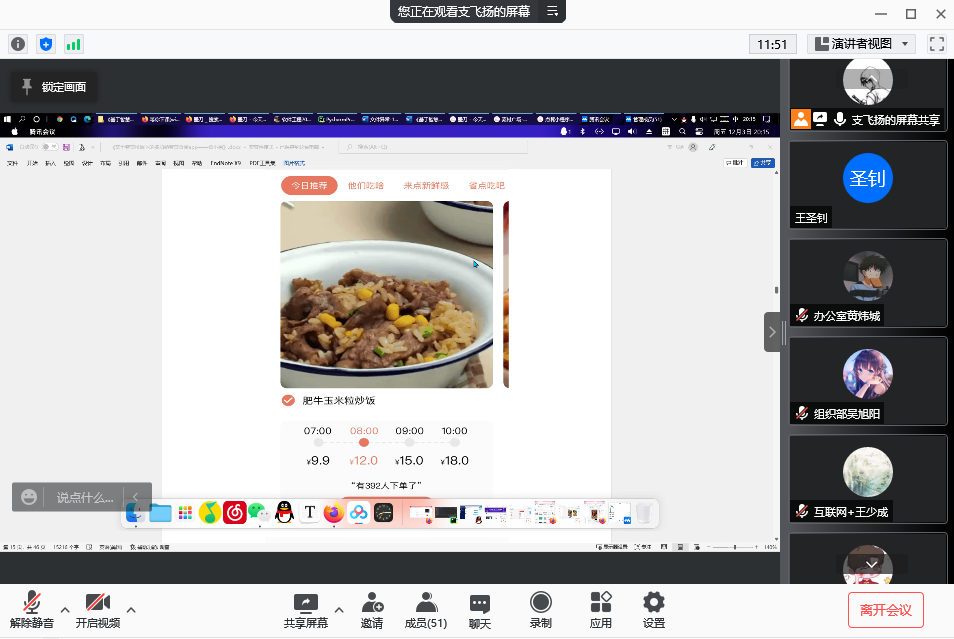This screenshot has width=954, height=639.
Task: Toggle 锁定画面 to pin the screen
Action: (53, 86)
